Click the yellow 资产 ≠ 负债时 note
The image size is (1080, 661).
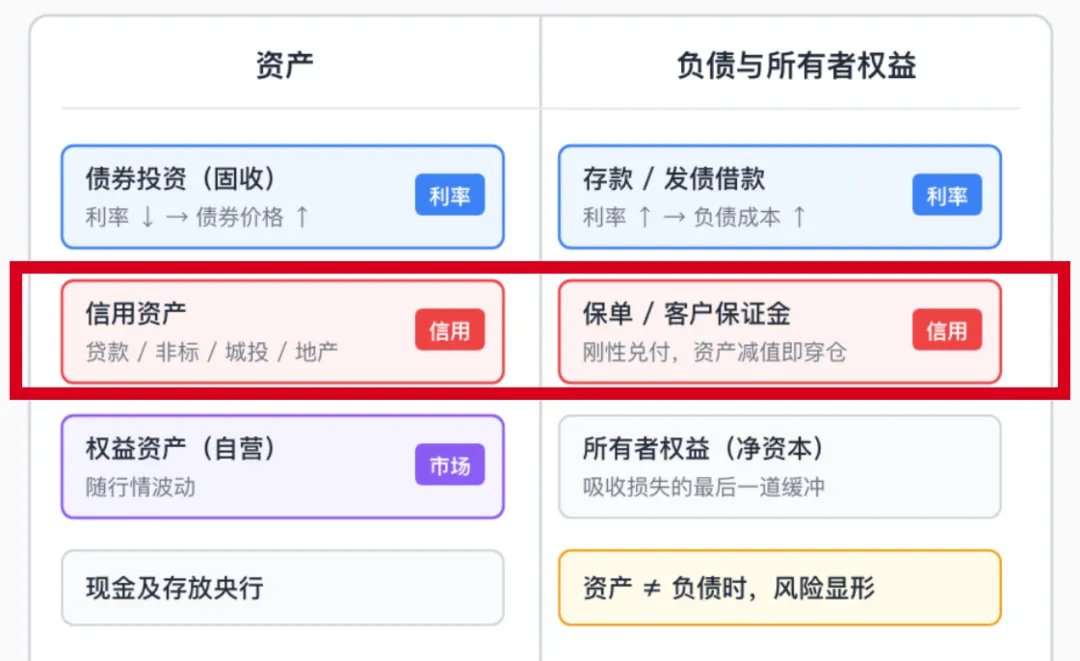point(780,587)
